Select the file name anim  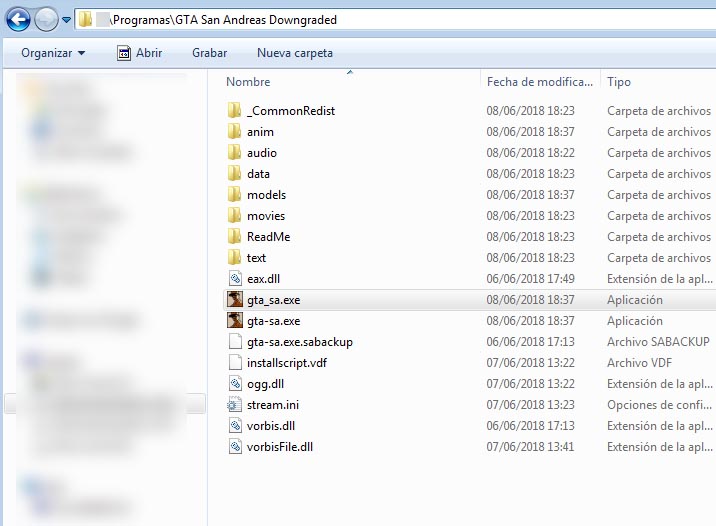(x=260, y=132)
